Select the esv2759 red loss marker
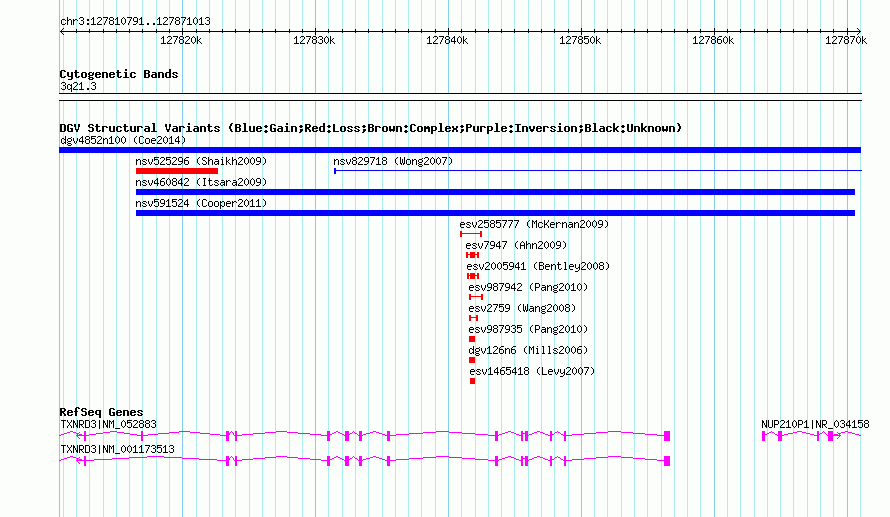 pyautogui.click(x=473, y=318)
